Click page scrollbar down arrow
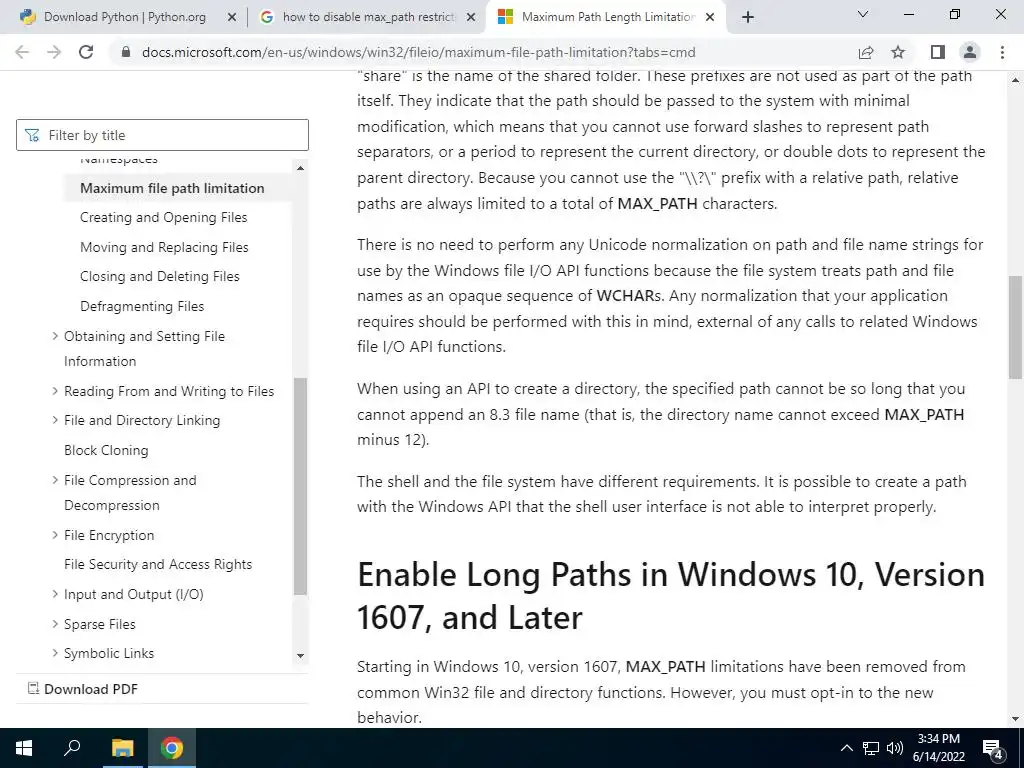1024x768 pixels. point(1015,719)
